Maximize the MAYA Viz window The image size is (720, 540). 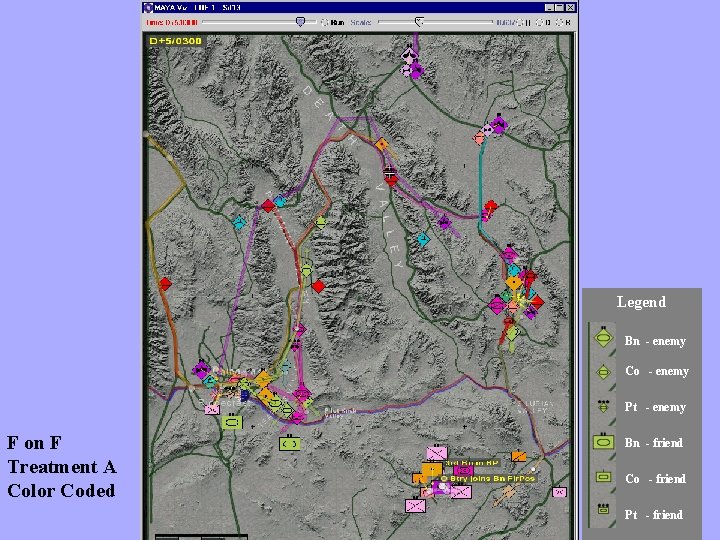pos(560,8)
